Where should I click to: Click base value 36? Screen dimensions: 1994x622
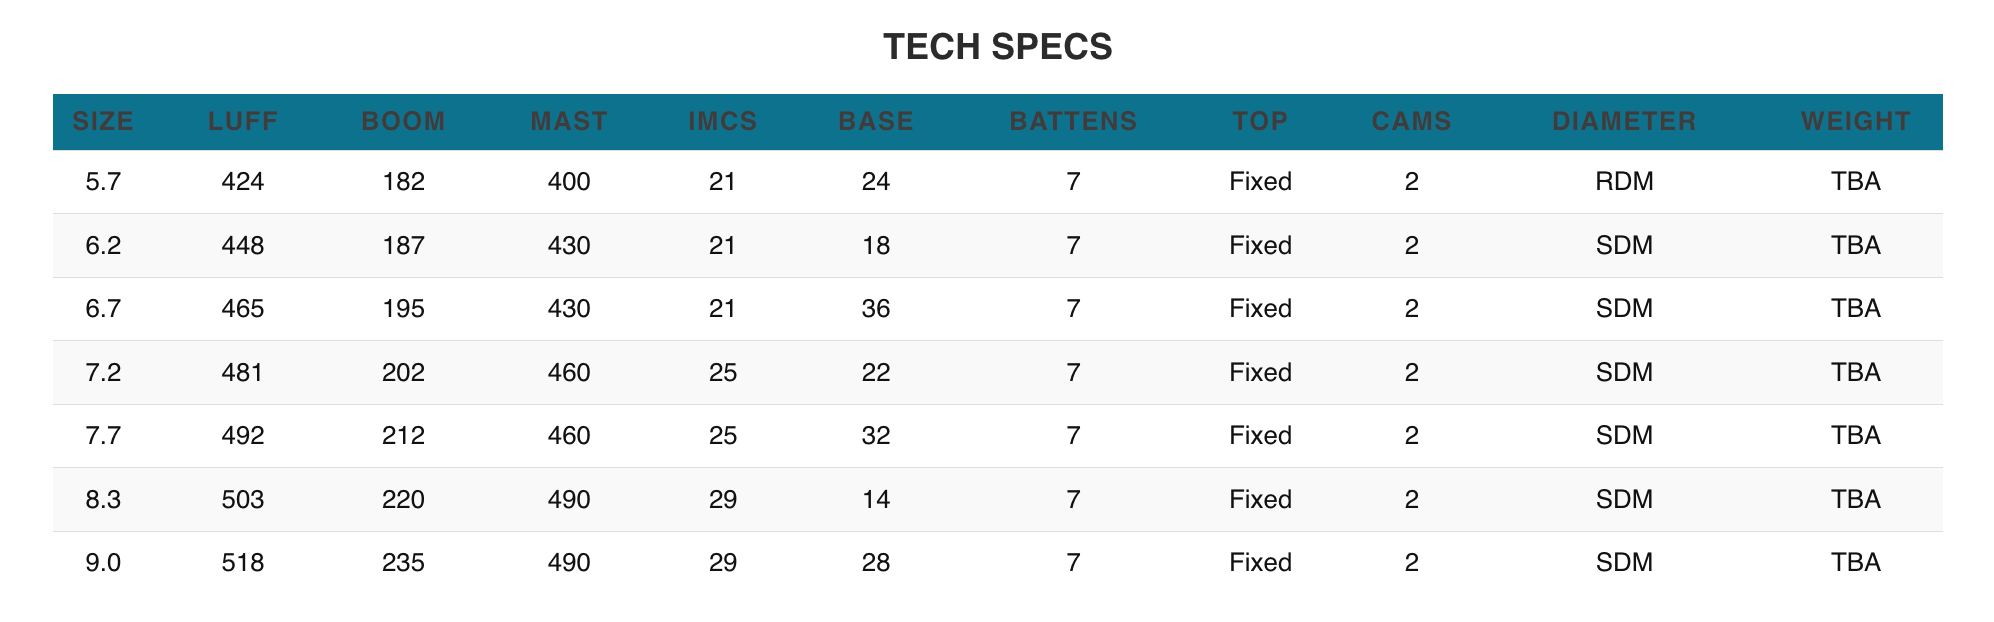click(x=876, y=309)
